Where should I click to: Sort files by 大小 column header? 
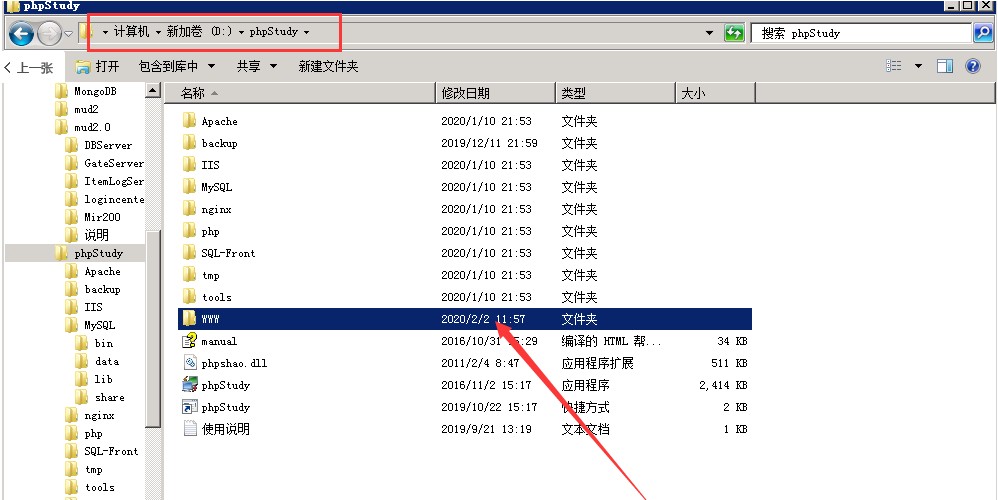(x=715, y=93)
